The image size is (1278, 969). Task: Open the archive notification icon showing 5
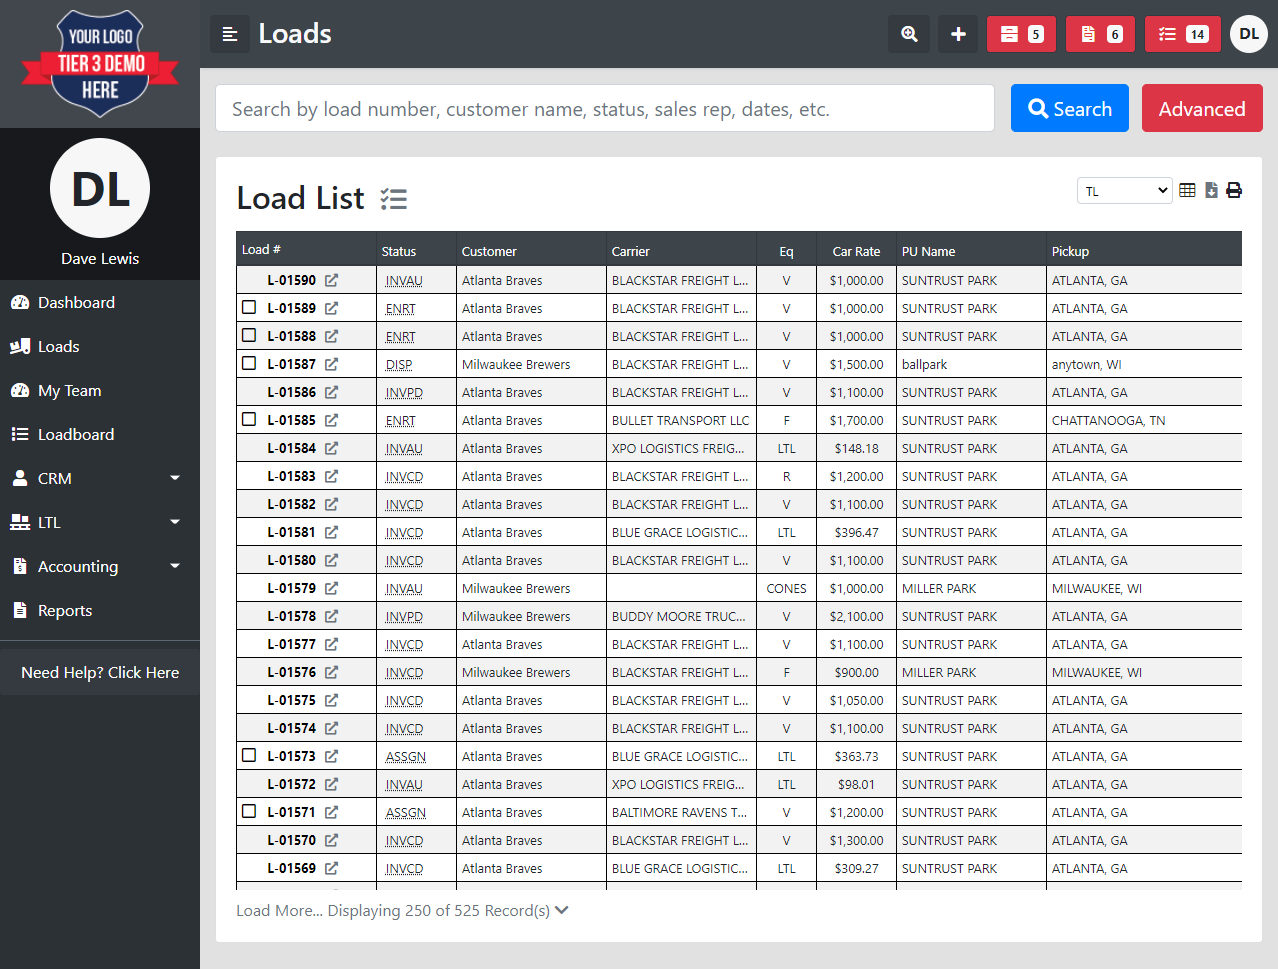click(x=1020, y=33)
